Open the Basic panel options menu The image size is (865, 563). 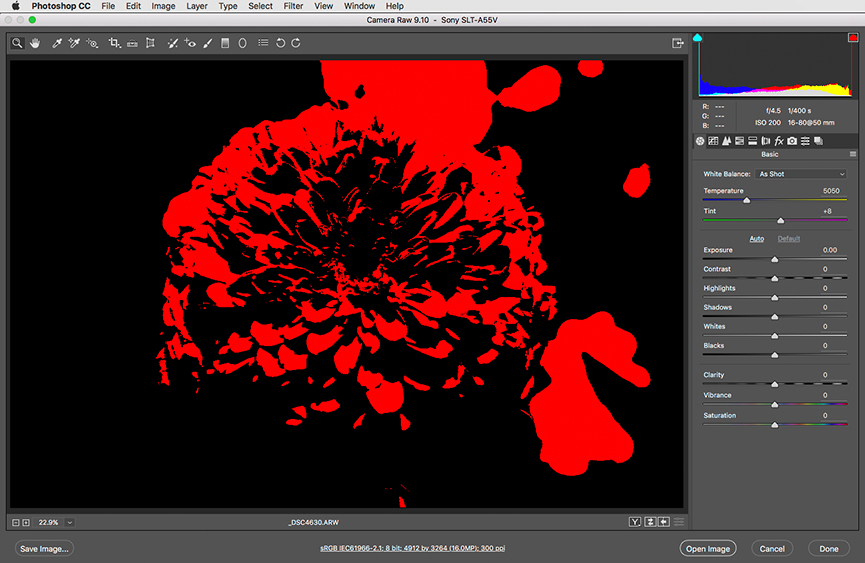pos(852,155)
